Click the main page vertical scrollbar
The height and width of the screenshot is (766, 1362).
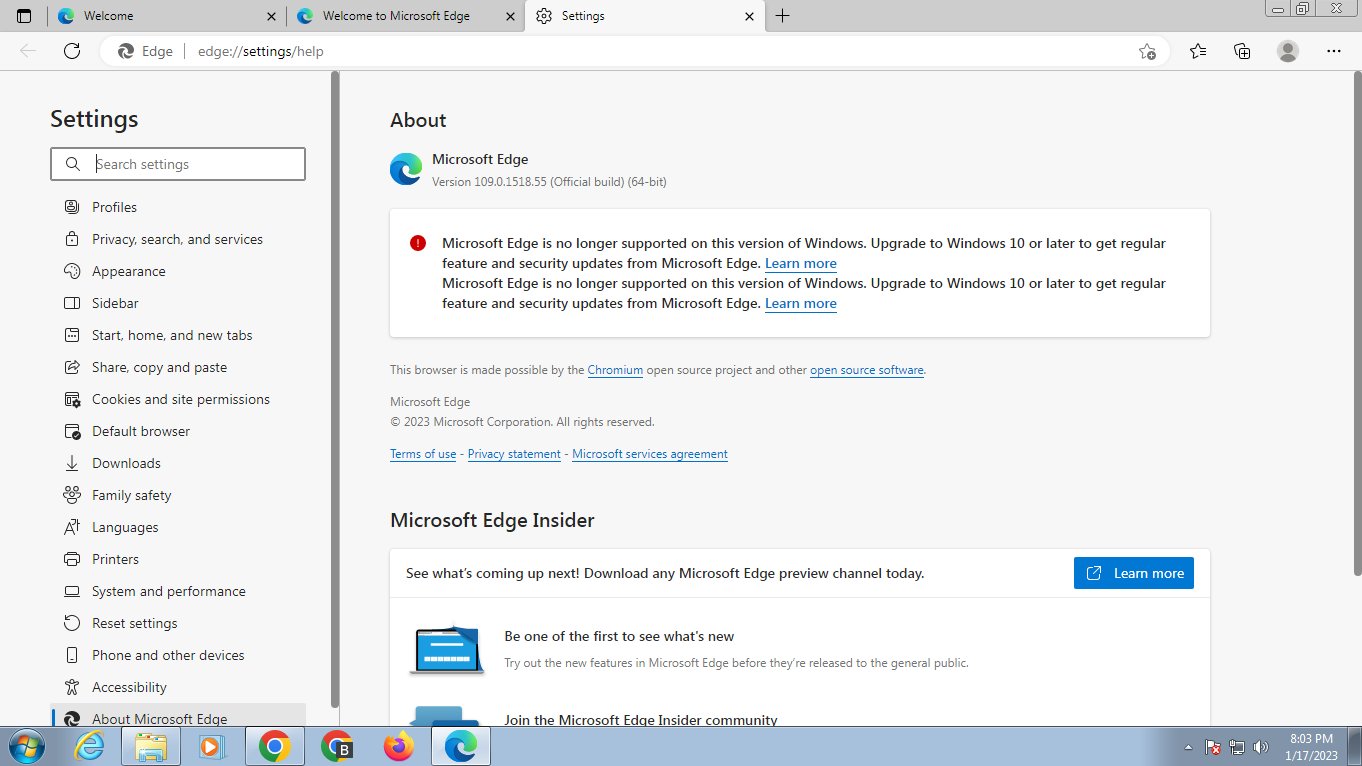(1356, 325)
